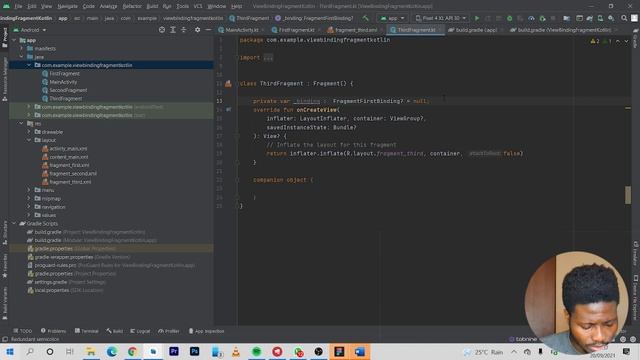This screenshot has height=360, width=640.
Task: Open App Inspection tool window
Action: tap(207, 331)
